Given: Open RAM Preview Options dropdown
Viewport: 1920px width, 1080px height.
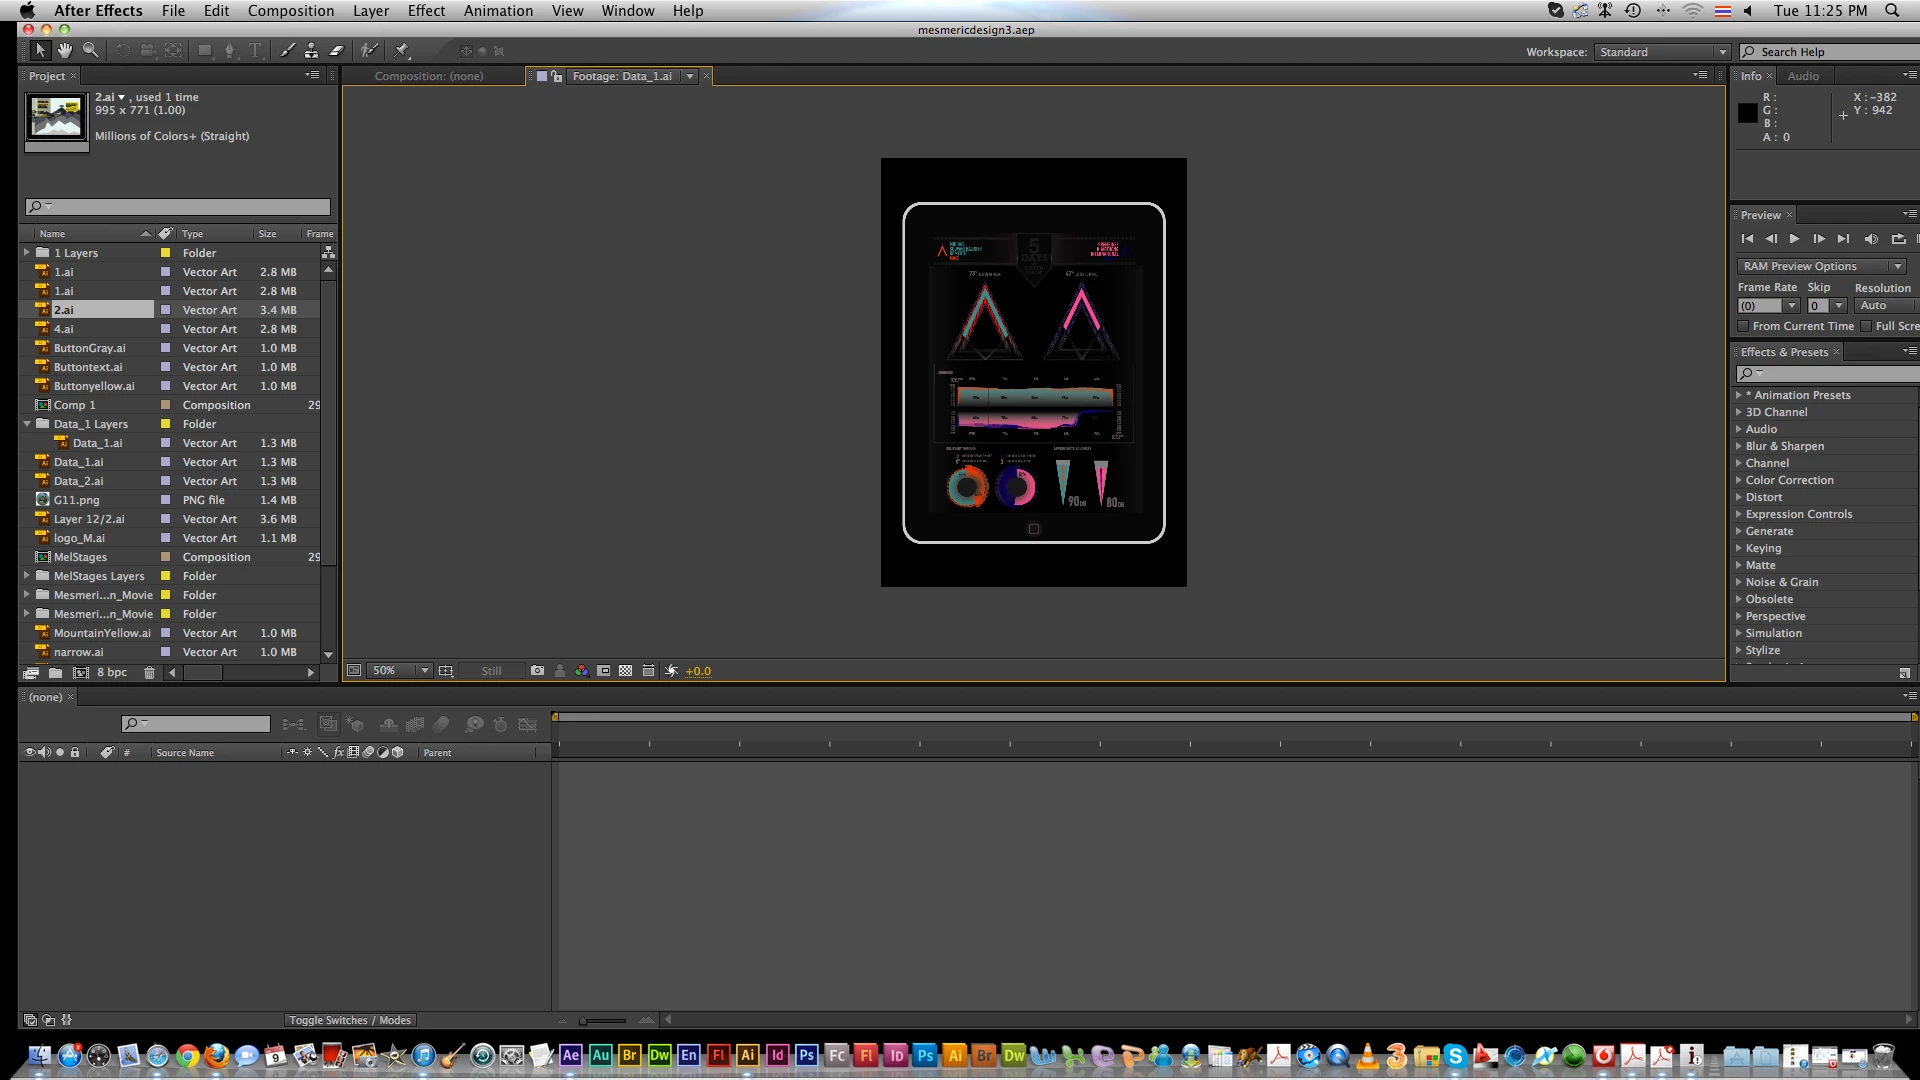Looking at the screenshot, I should pos(1821,266).
